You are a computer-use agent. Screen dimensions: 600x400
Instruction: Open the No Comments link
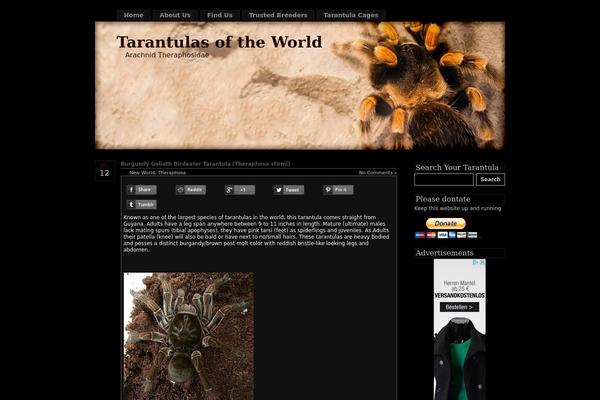(x=377, y=173)
